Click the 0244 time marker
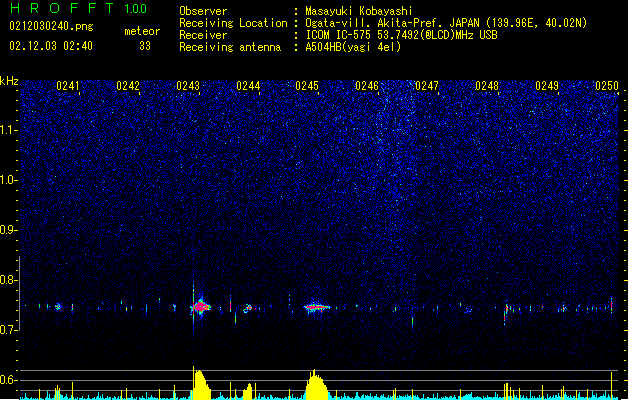Image resolution: width=629 pixels, height=400 pixels. 248,86
